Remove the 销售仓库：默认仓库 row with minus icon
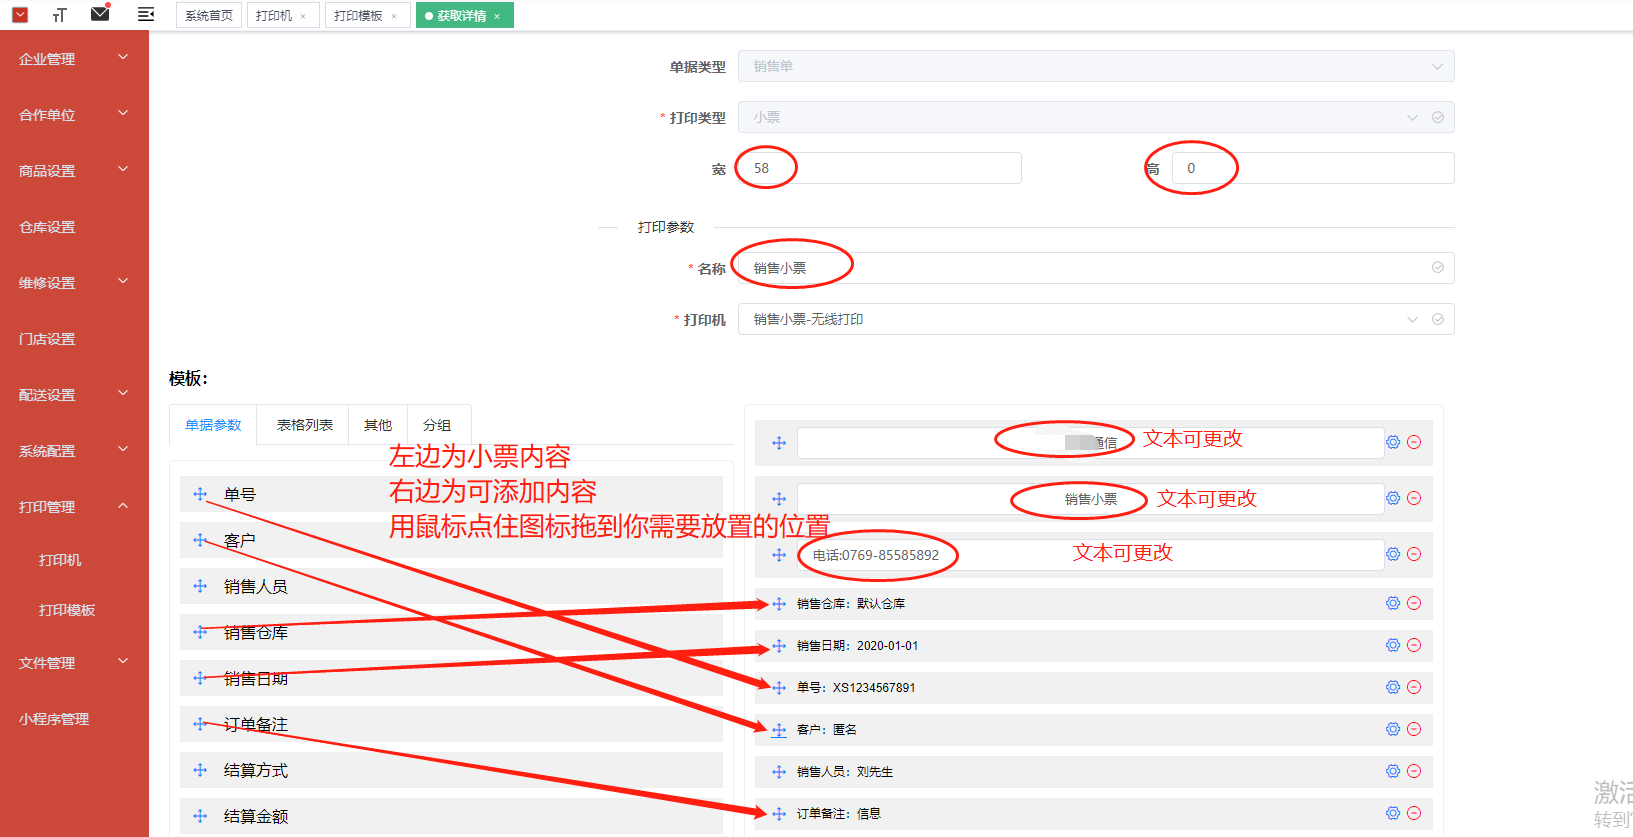The width and height of the screenshot is (1633, 837). coord(1414,603)
